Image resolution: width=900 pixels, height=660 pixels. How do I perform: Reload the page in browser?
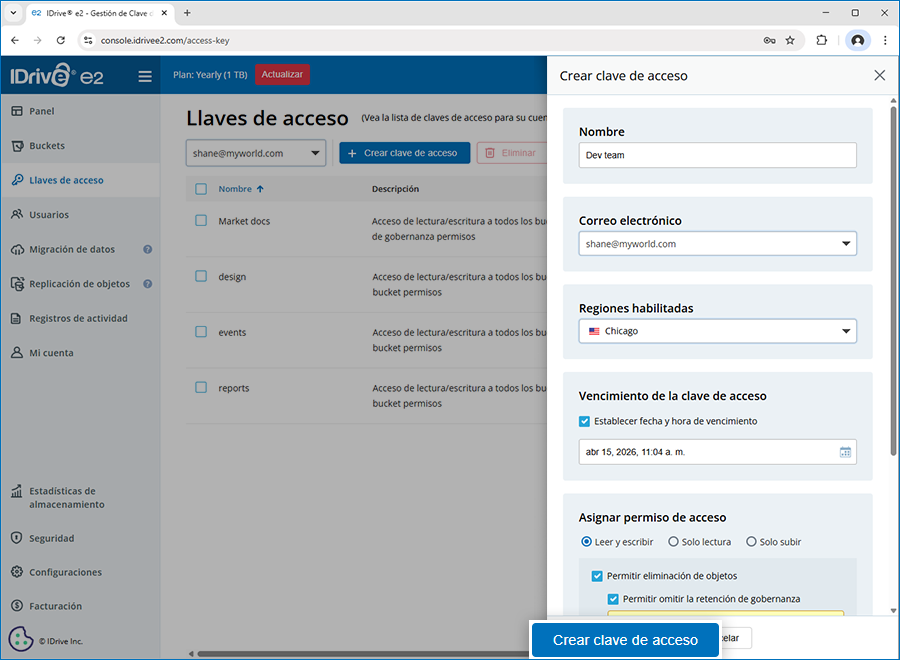click(x=61, y=40)
